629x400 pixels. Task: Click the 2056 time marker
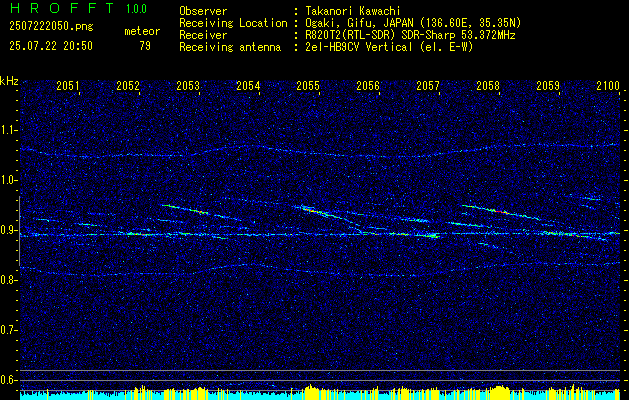pos(368,86)
